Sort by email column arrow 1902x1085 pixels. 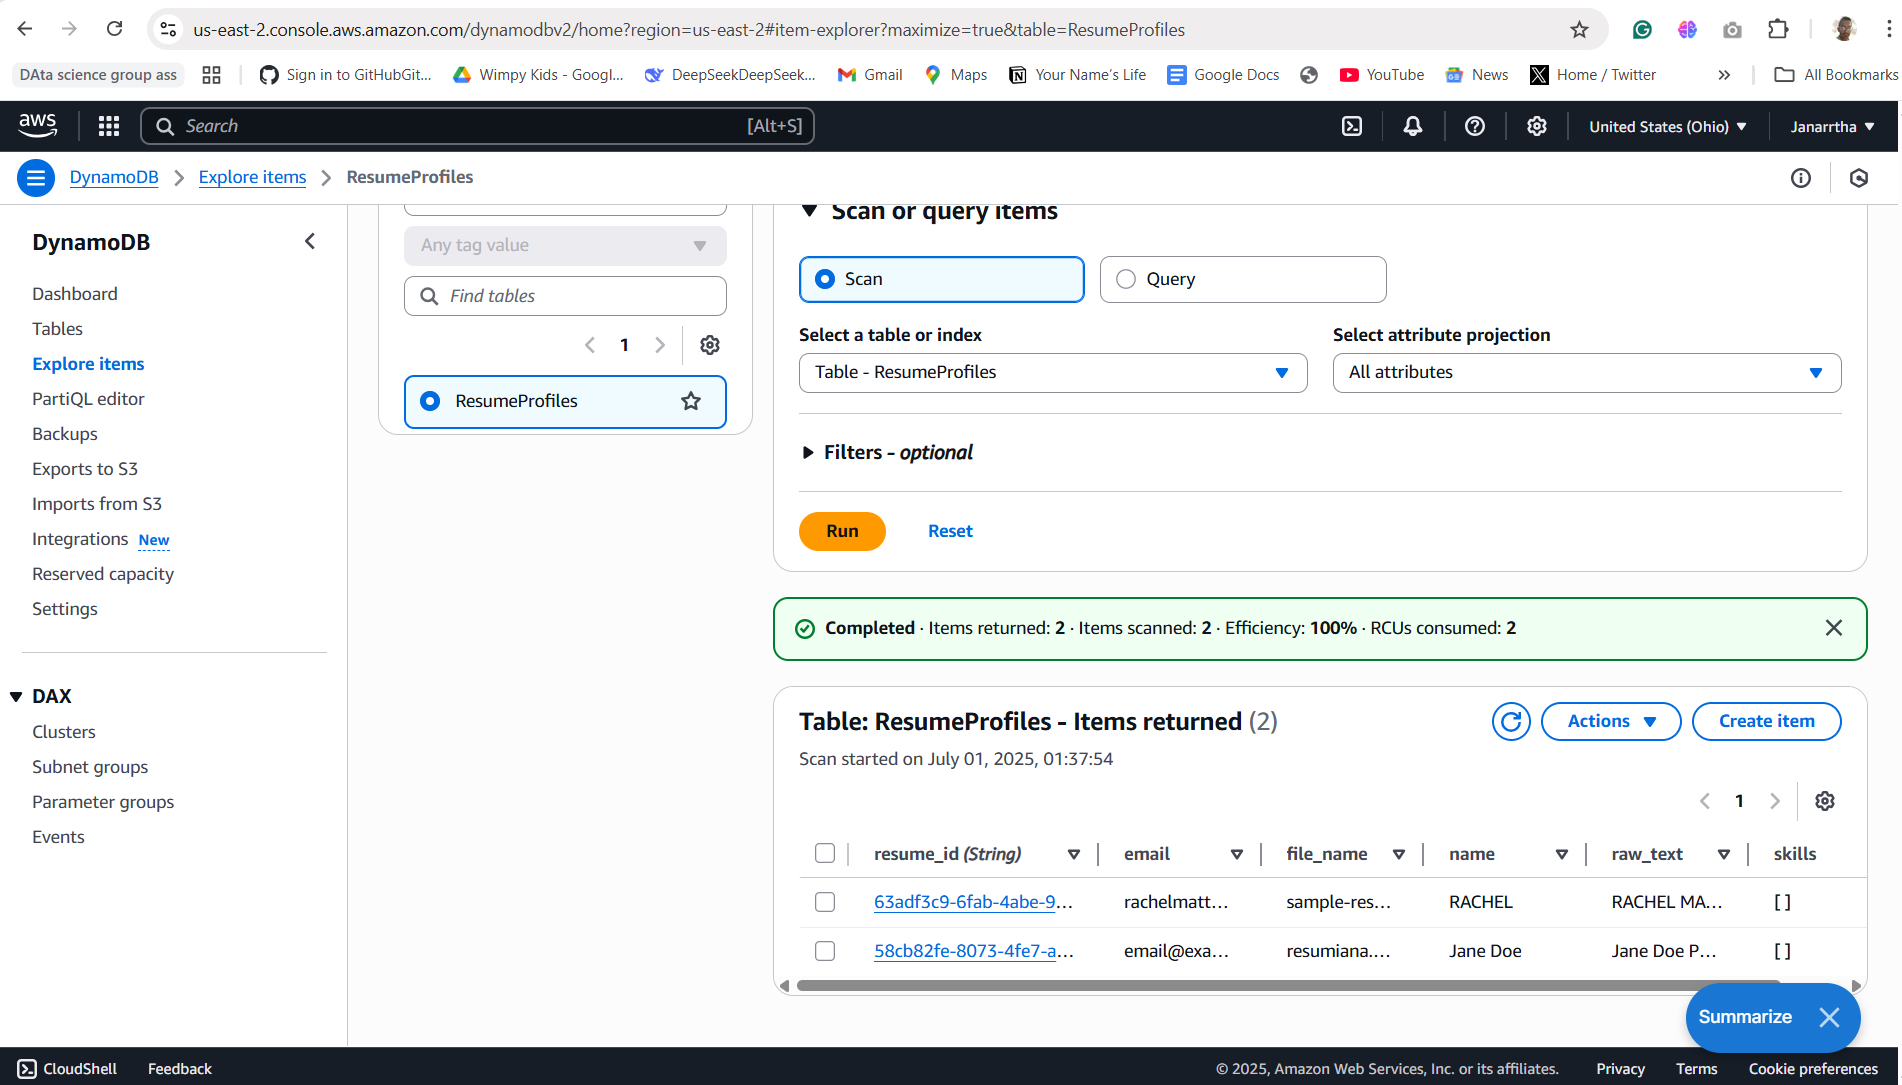tap(1237, 854)
